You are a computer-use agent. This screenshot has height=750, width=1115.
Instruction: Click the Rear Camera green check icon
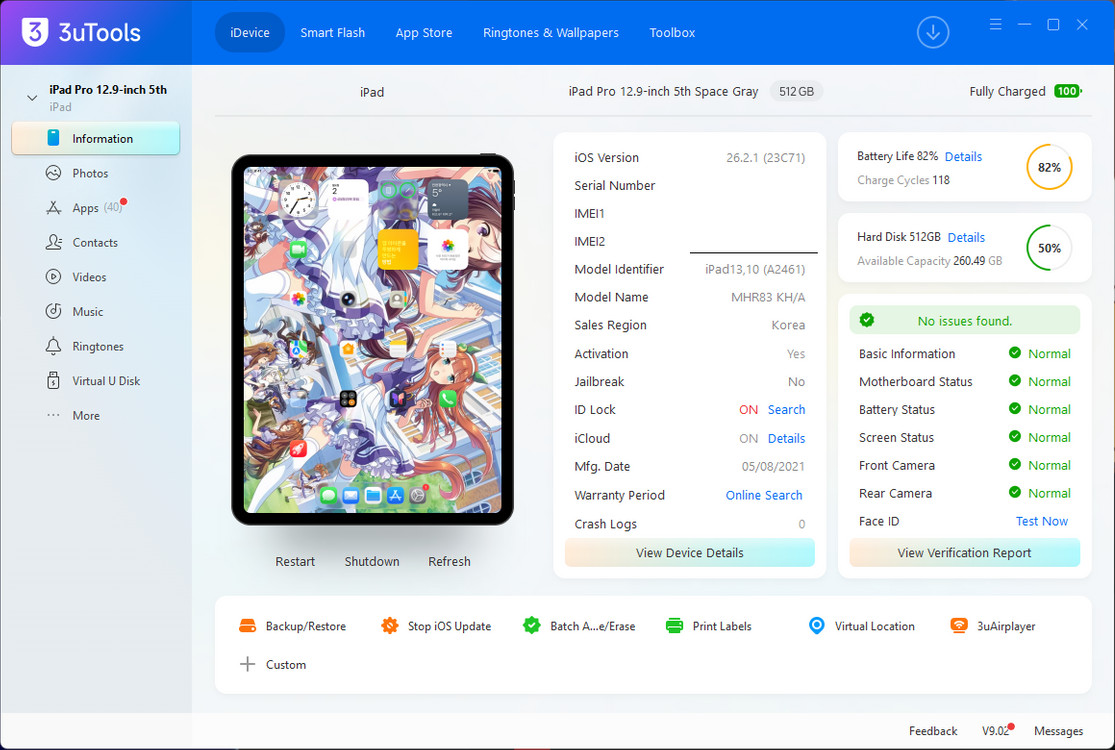pyautogui.click(x=1015, y=492)
